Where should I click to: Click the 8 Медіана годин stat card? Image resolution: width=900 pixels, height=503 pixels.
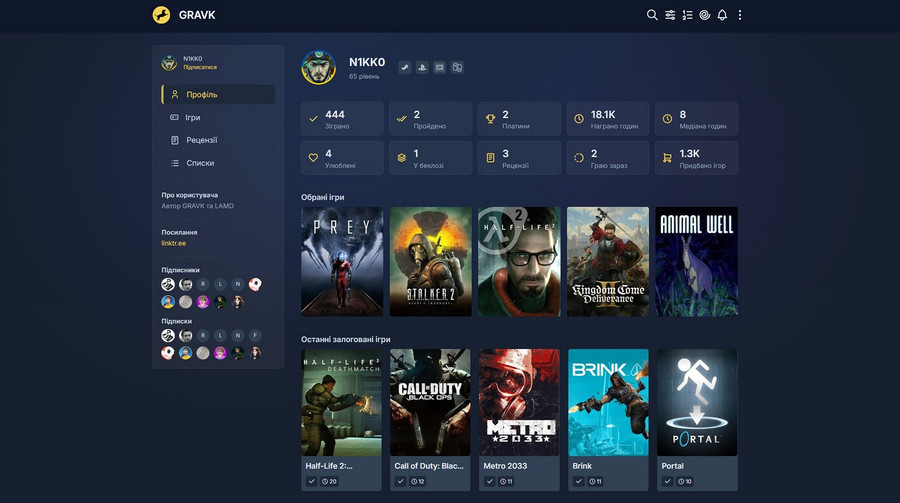coord(696,119)
